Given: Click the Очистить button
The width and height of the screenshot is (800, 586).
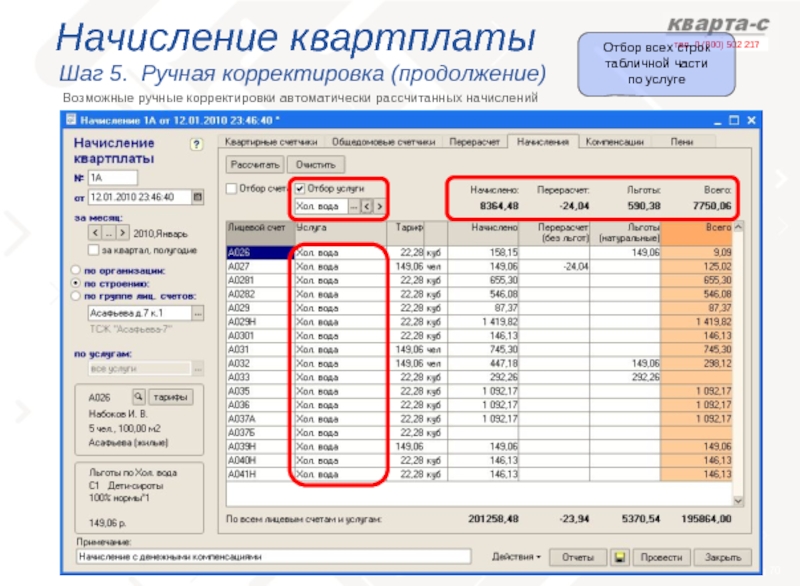Looking at the screenshot, I should pyautogui.click(x=316, y=165).
